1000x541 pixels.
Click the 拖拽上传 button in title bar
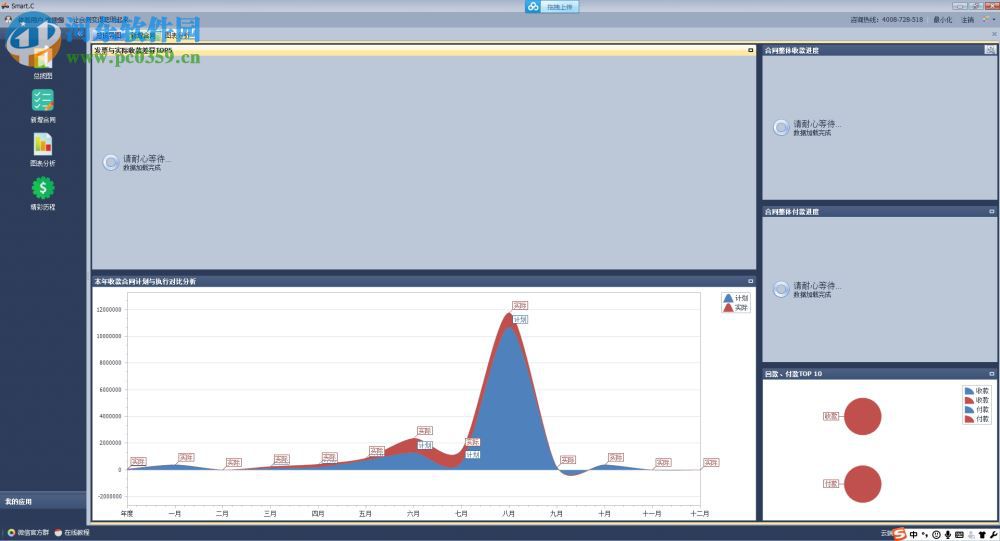[x=560, y=7]
